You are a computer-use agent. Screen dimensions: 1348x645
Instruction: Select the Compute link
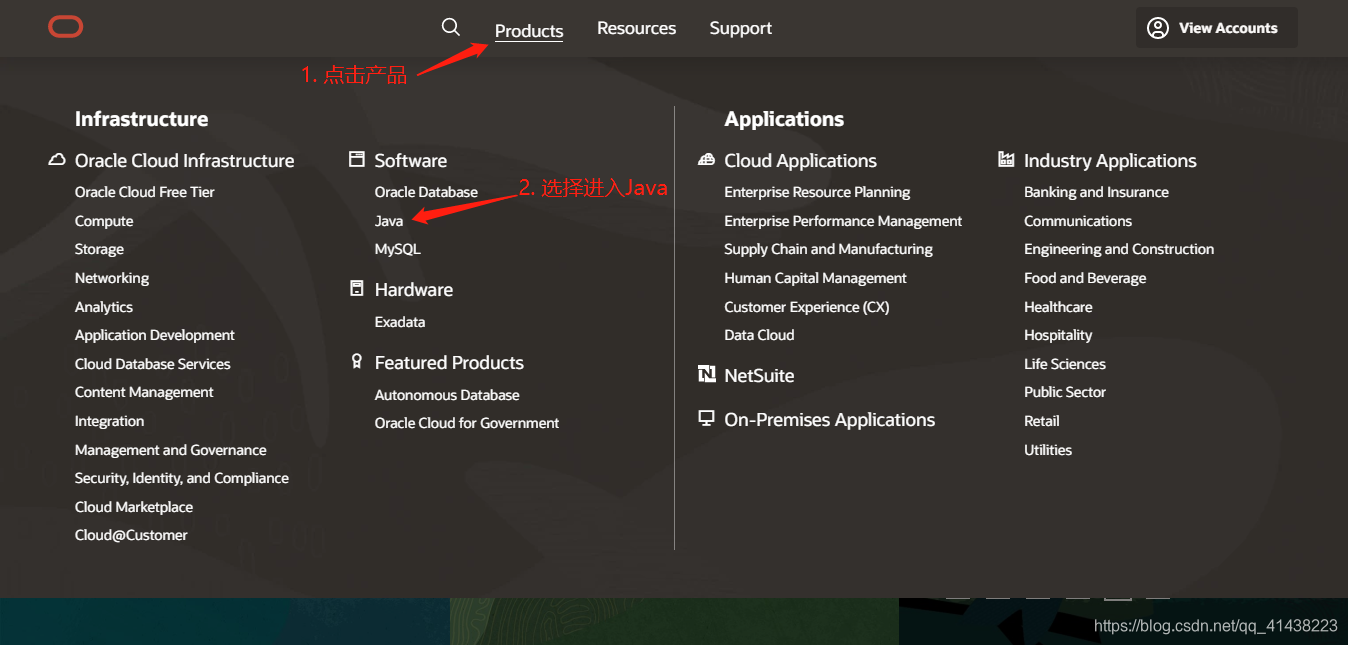tap(104, 221)
